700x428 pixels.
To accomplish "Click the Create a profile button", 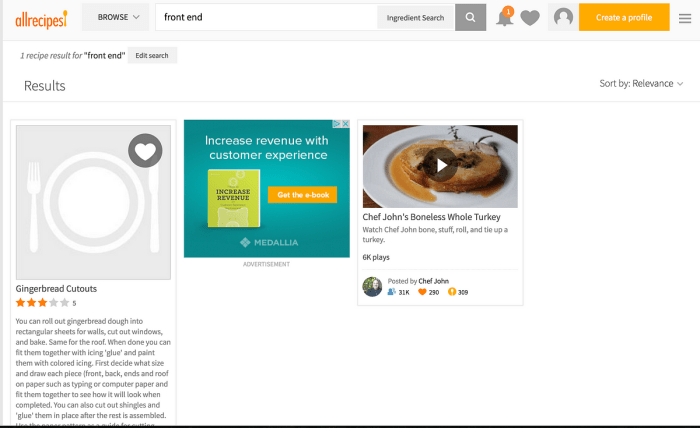I will tap(623, 17).
